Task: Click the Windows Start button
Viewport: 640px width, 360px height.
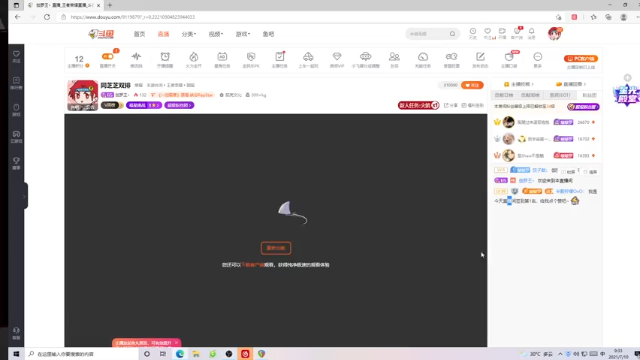Action: point(16,354)
